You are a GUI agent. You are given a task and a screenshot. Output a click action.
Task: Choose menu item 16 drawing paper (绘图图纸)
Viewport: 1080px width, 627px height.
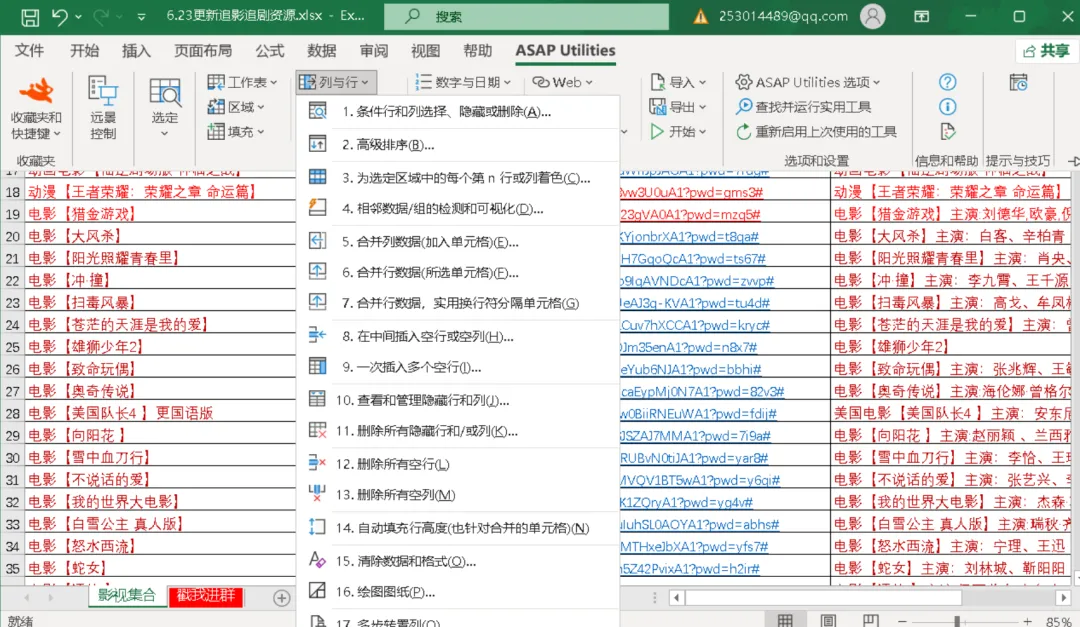click(458, 591)
